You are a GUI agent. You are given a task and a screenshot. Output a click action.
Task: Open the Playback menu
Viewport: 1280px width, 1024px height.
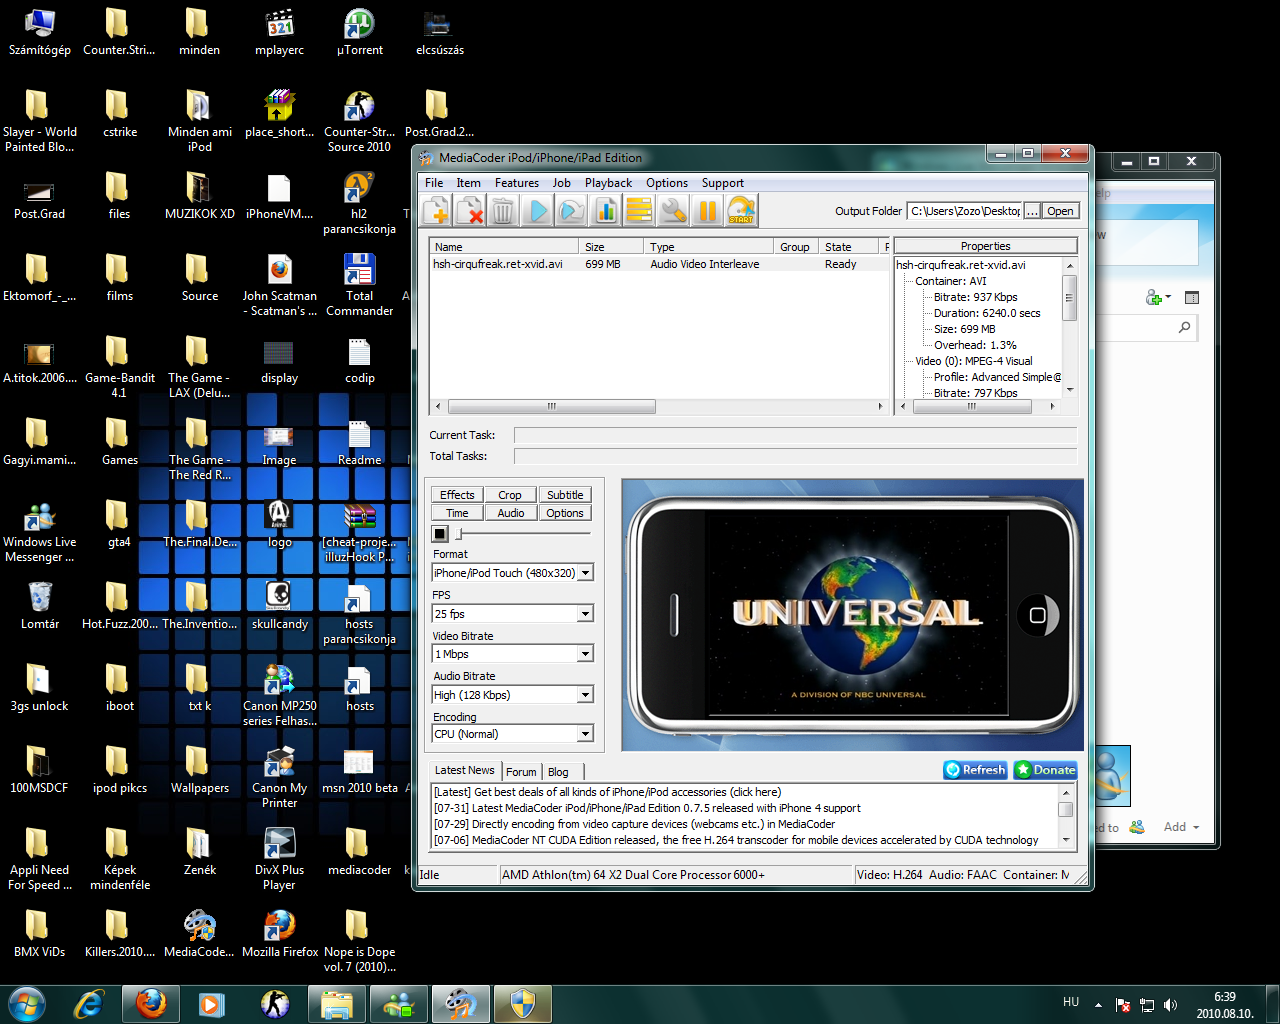pos(608,183)
